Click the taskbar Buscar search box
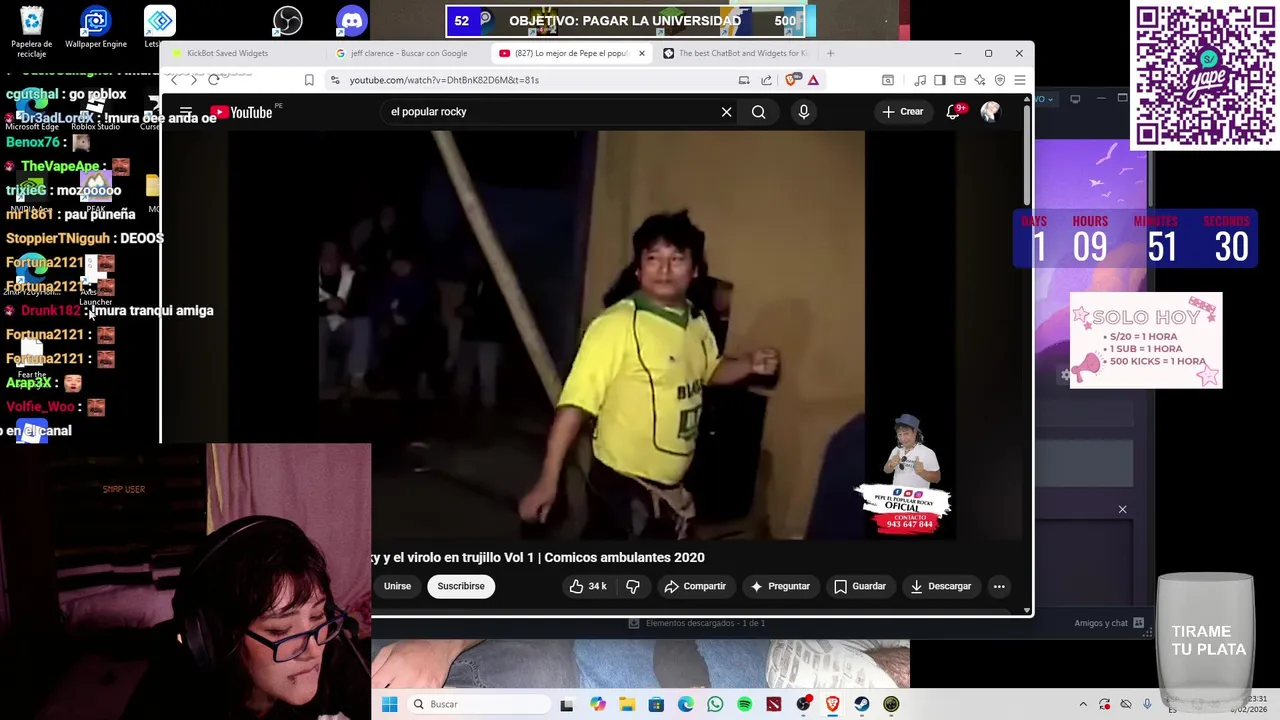This screenshot has width=1280, height=720. click(x=480, y=704)
